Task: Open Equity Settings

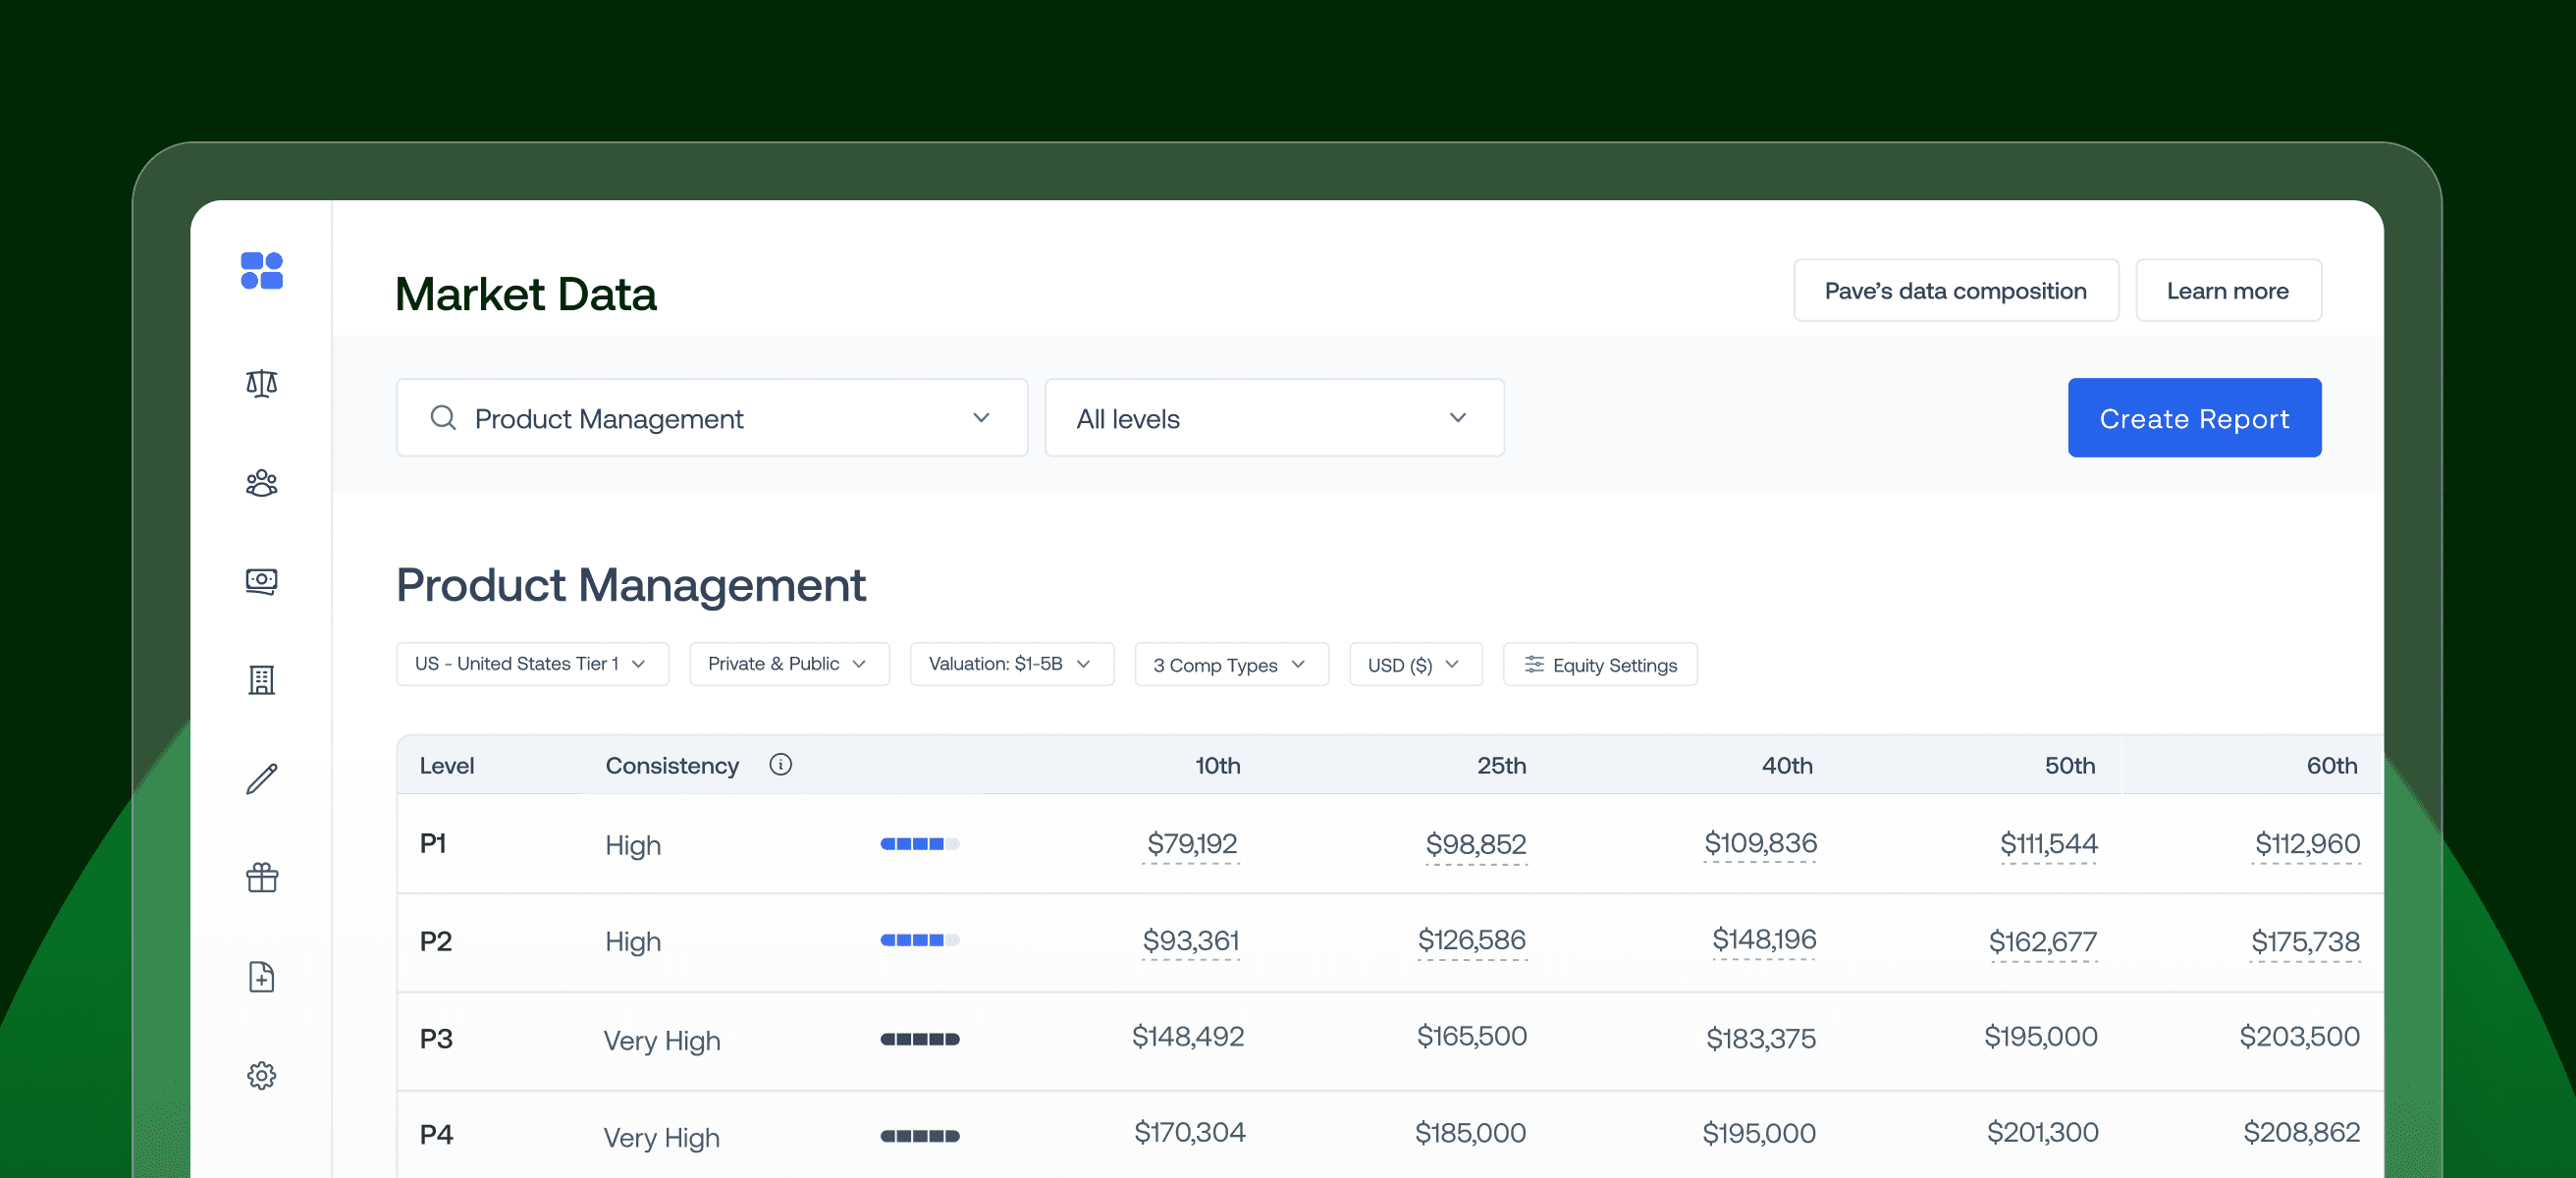Action: click(x=1599, y=665)
